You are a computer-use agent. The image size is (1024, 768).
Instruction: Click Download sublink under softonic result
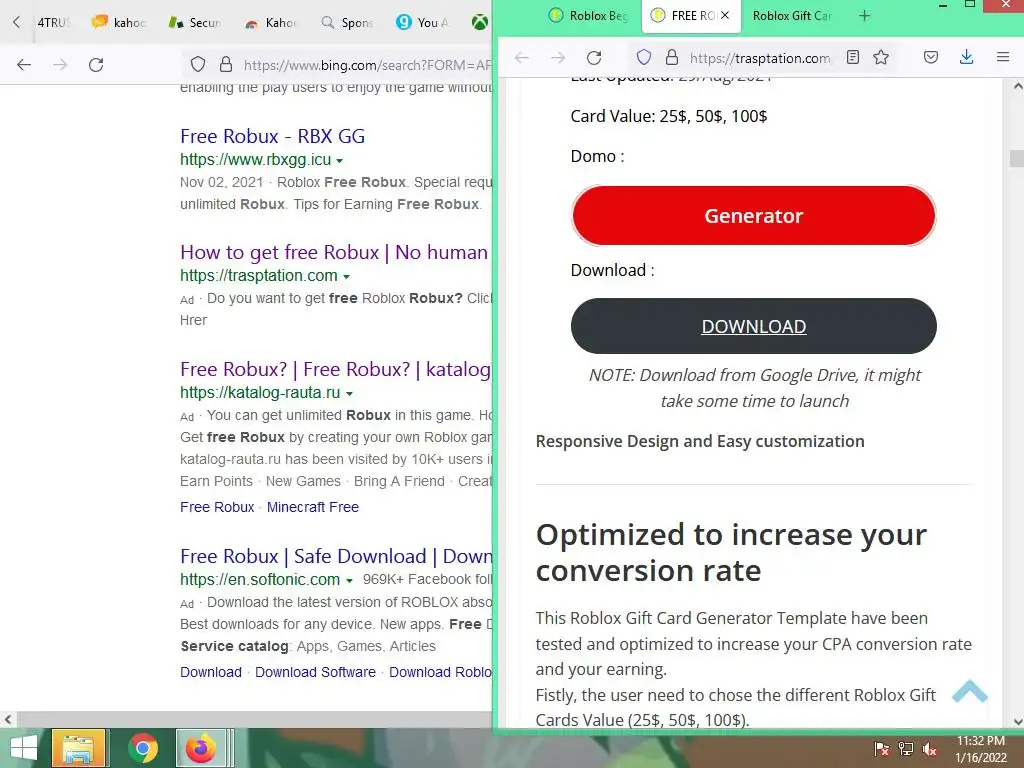pos(211,672)
